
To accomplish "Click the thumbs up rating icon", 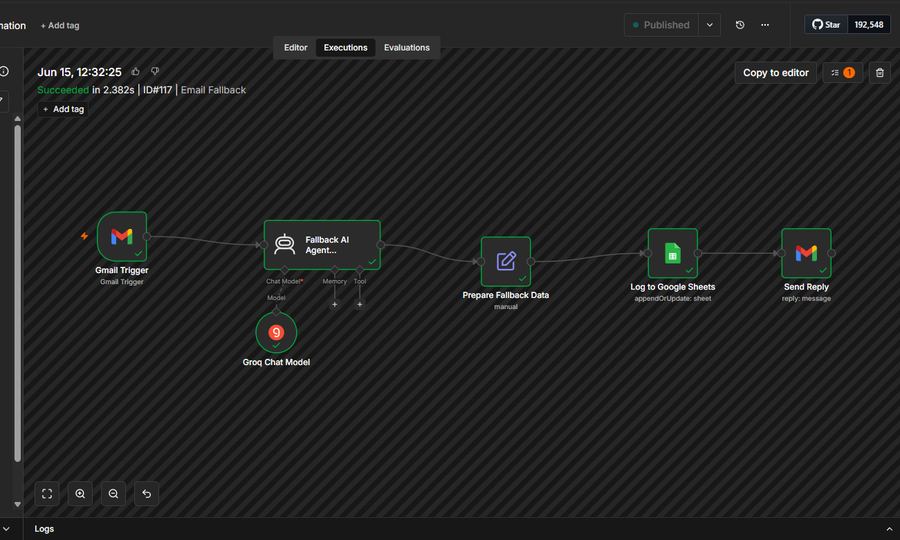I will point(135,71).
